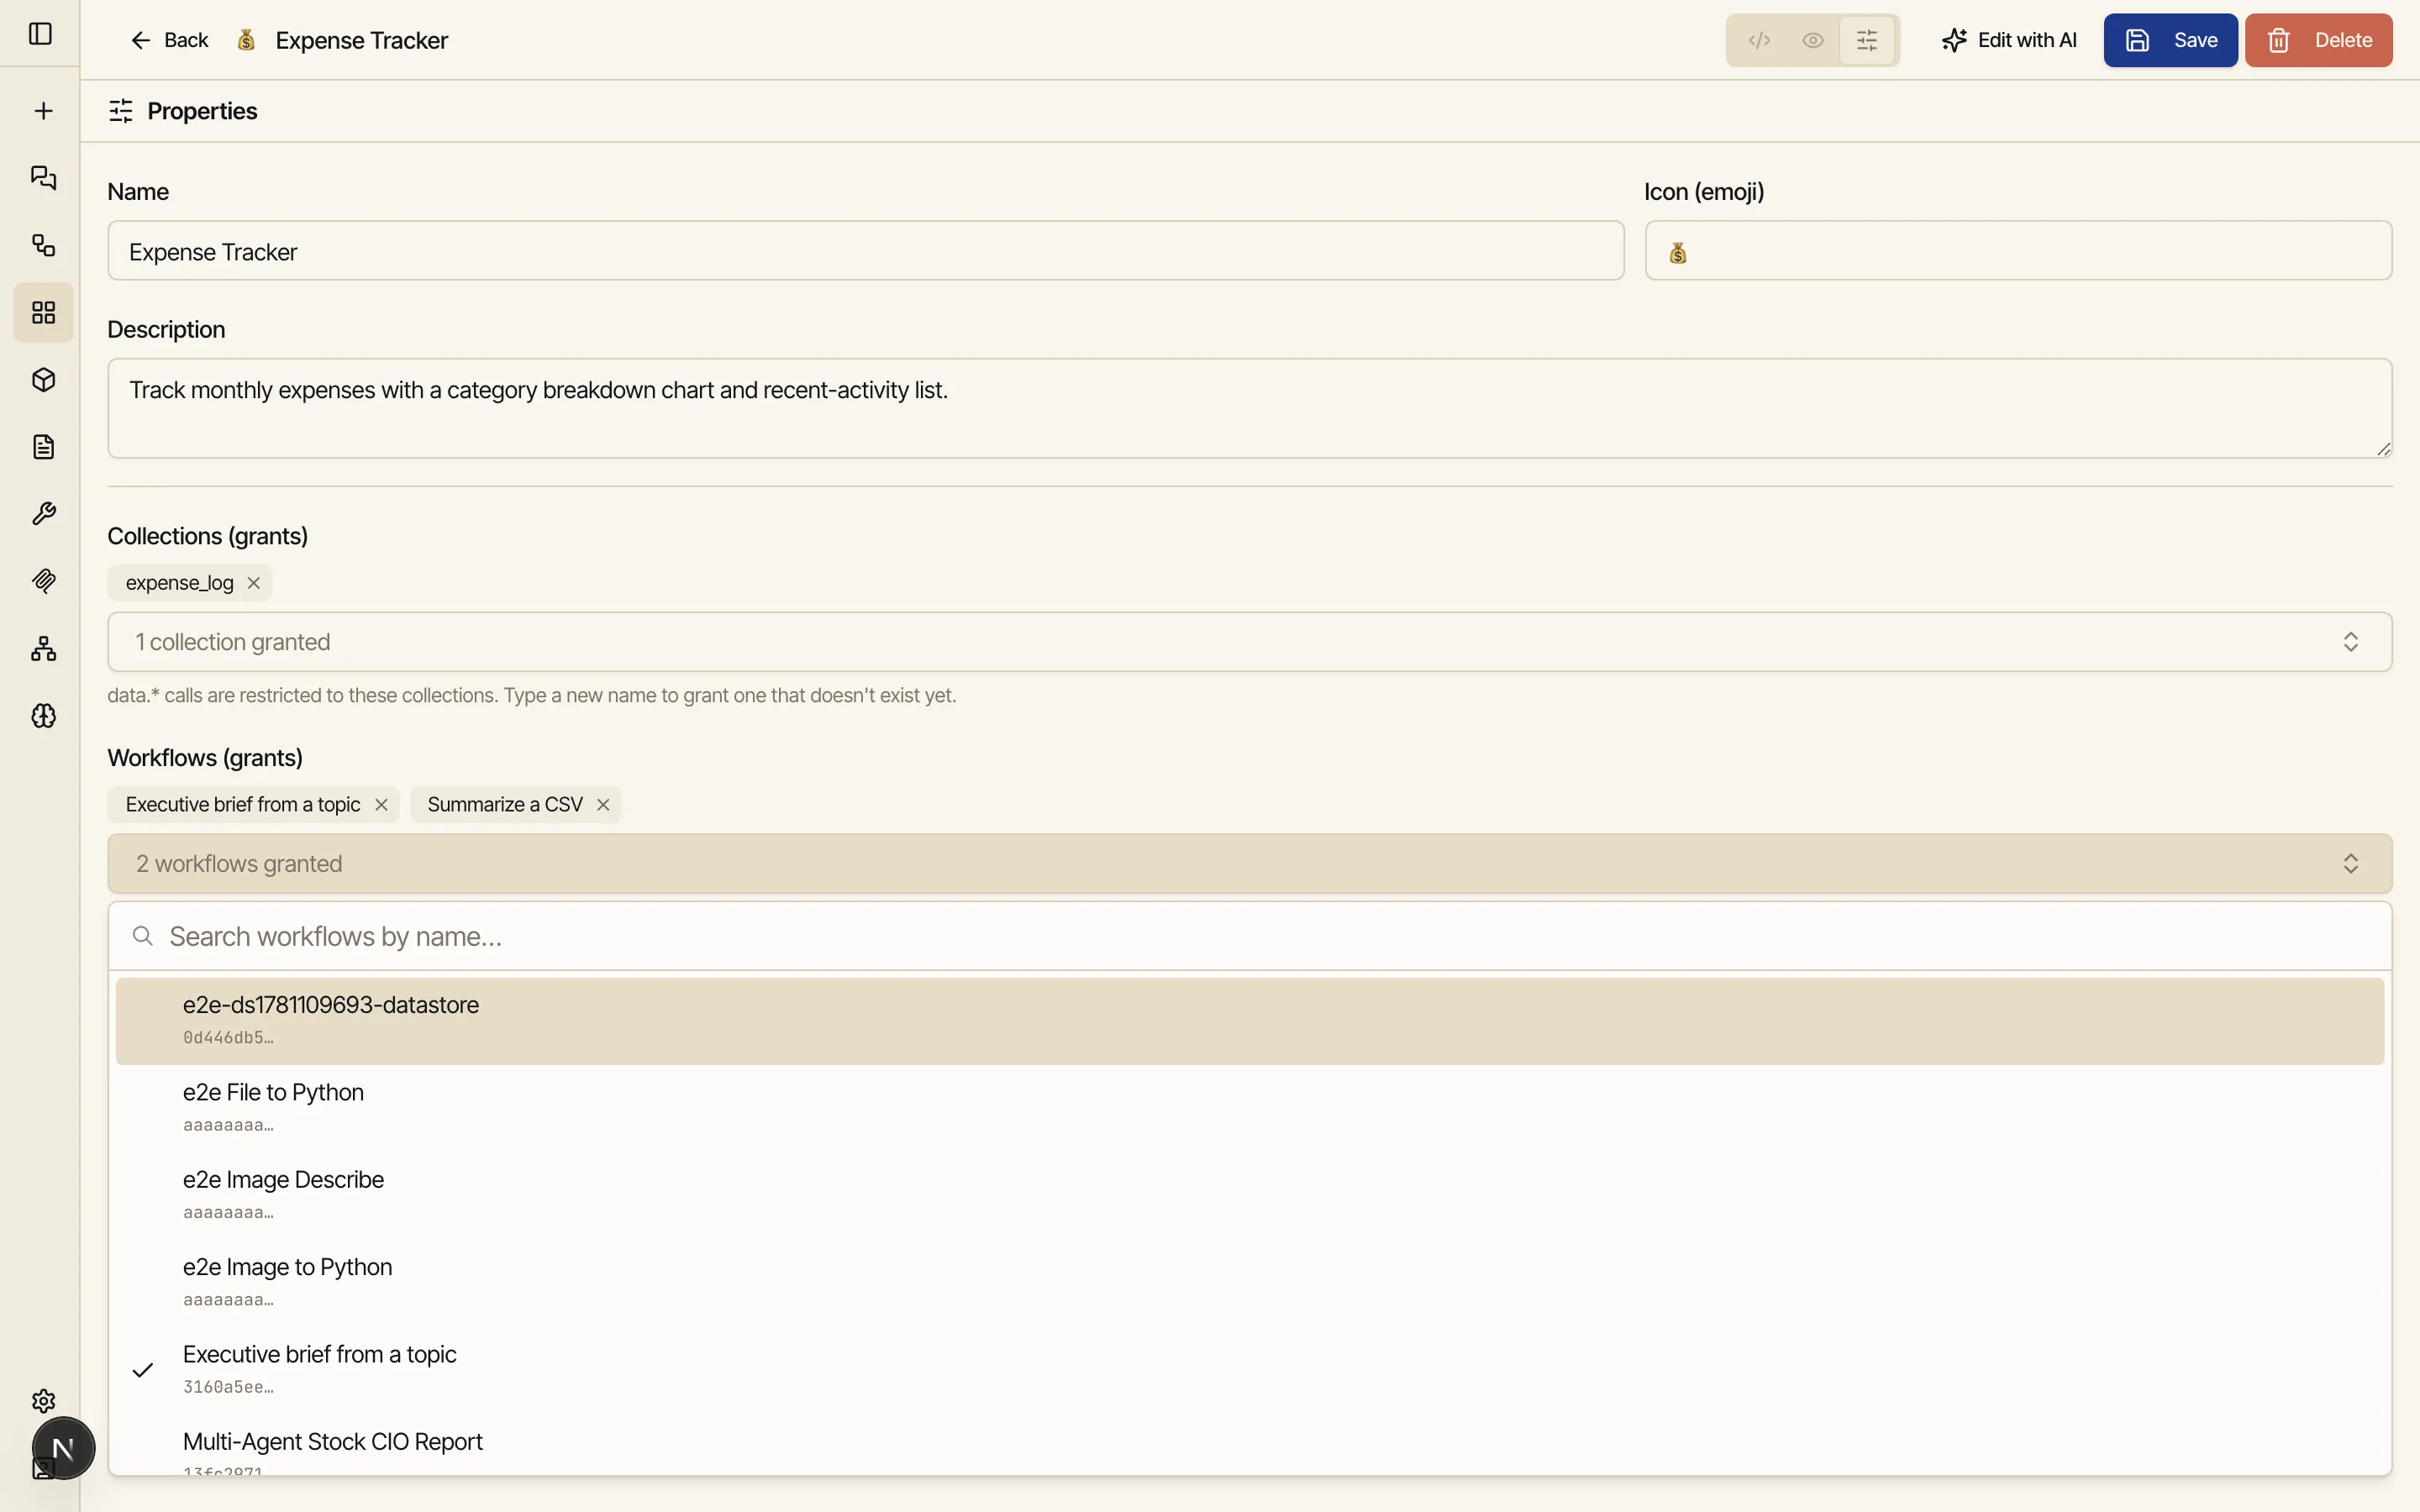
Task: Open the settings gear icon
Action: (x=43, y=1400)
